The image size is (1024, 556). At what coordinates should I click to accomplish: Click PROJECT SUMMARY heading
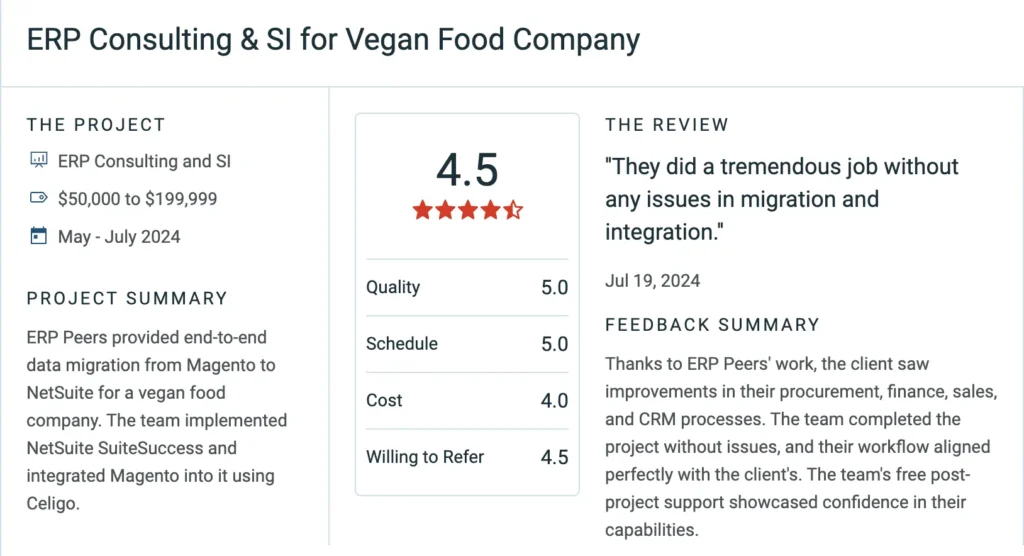click(127, 298)
